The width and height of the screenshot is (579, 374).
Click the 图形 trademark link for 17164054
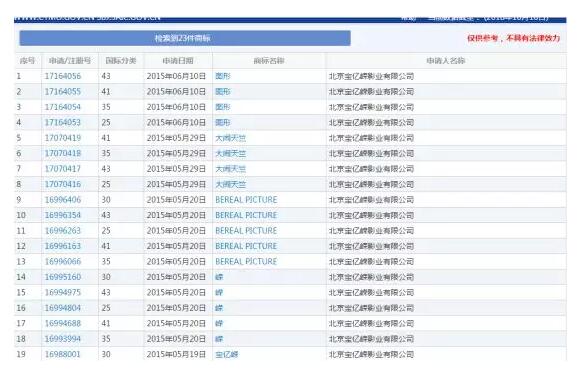click(x=223, y=107)
